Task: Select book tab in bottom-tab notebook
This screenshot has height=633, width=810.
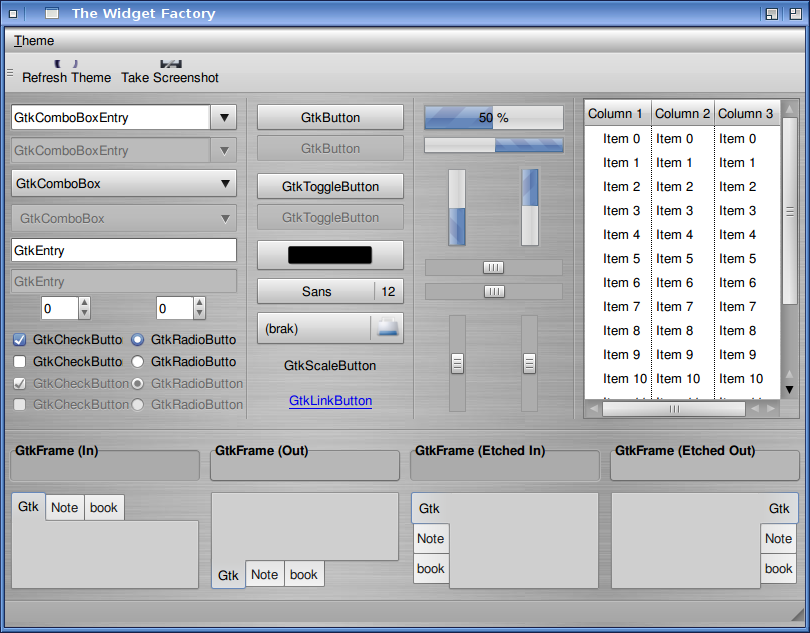Action: pyautogui.click(x=304, y=574)
